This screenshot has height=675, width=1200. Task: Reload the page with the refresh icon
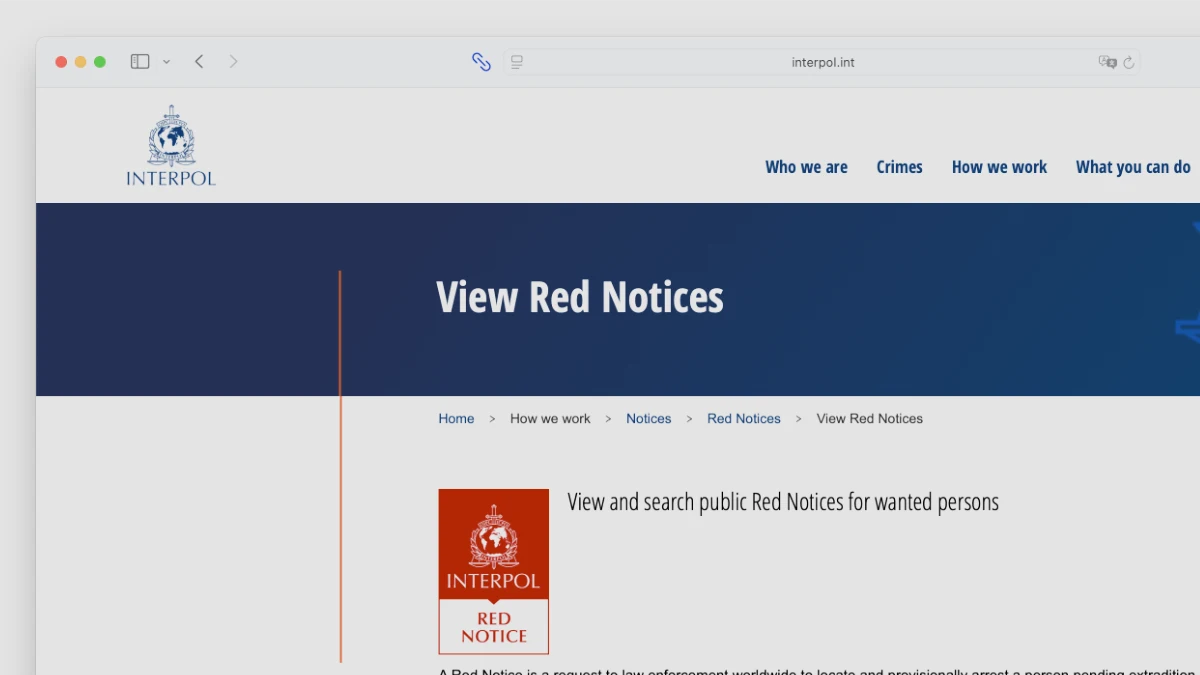click(x=1129, y=63)
